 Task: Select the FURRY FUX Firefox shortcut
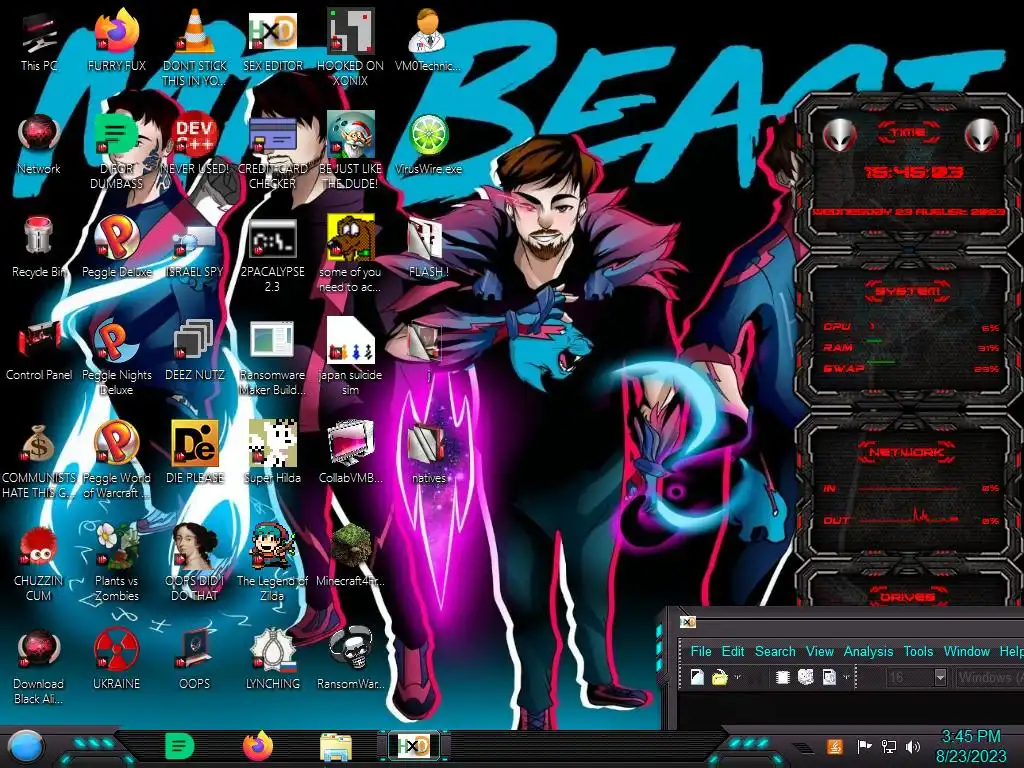(x=116, y=42)
